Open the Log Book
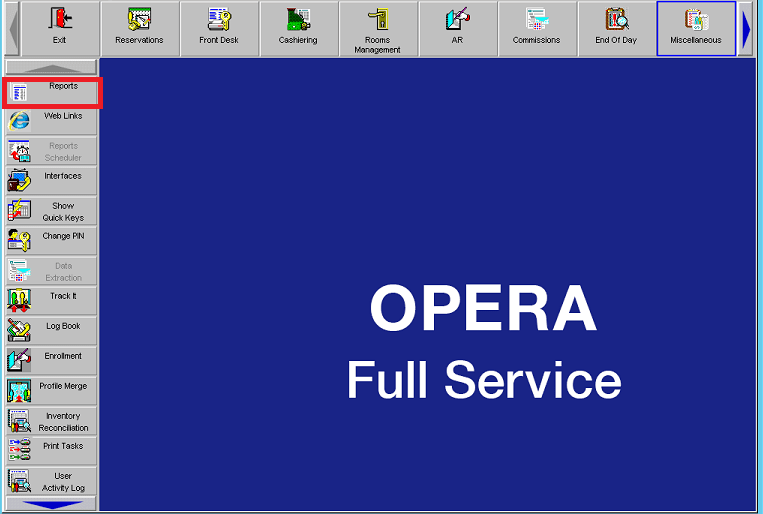The image size is (763, 514). coord(52,332)
